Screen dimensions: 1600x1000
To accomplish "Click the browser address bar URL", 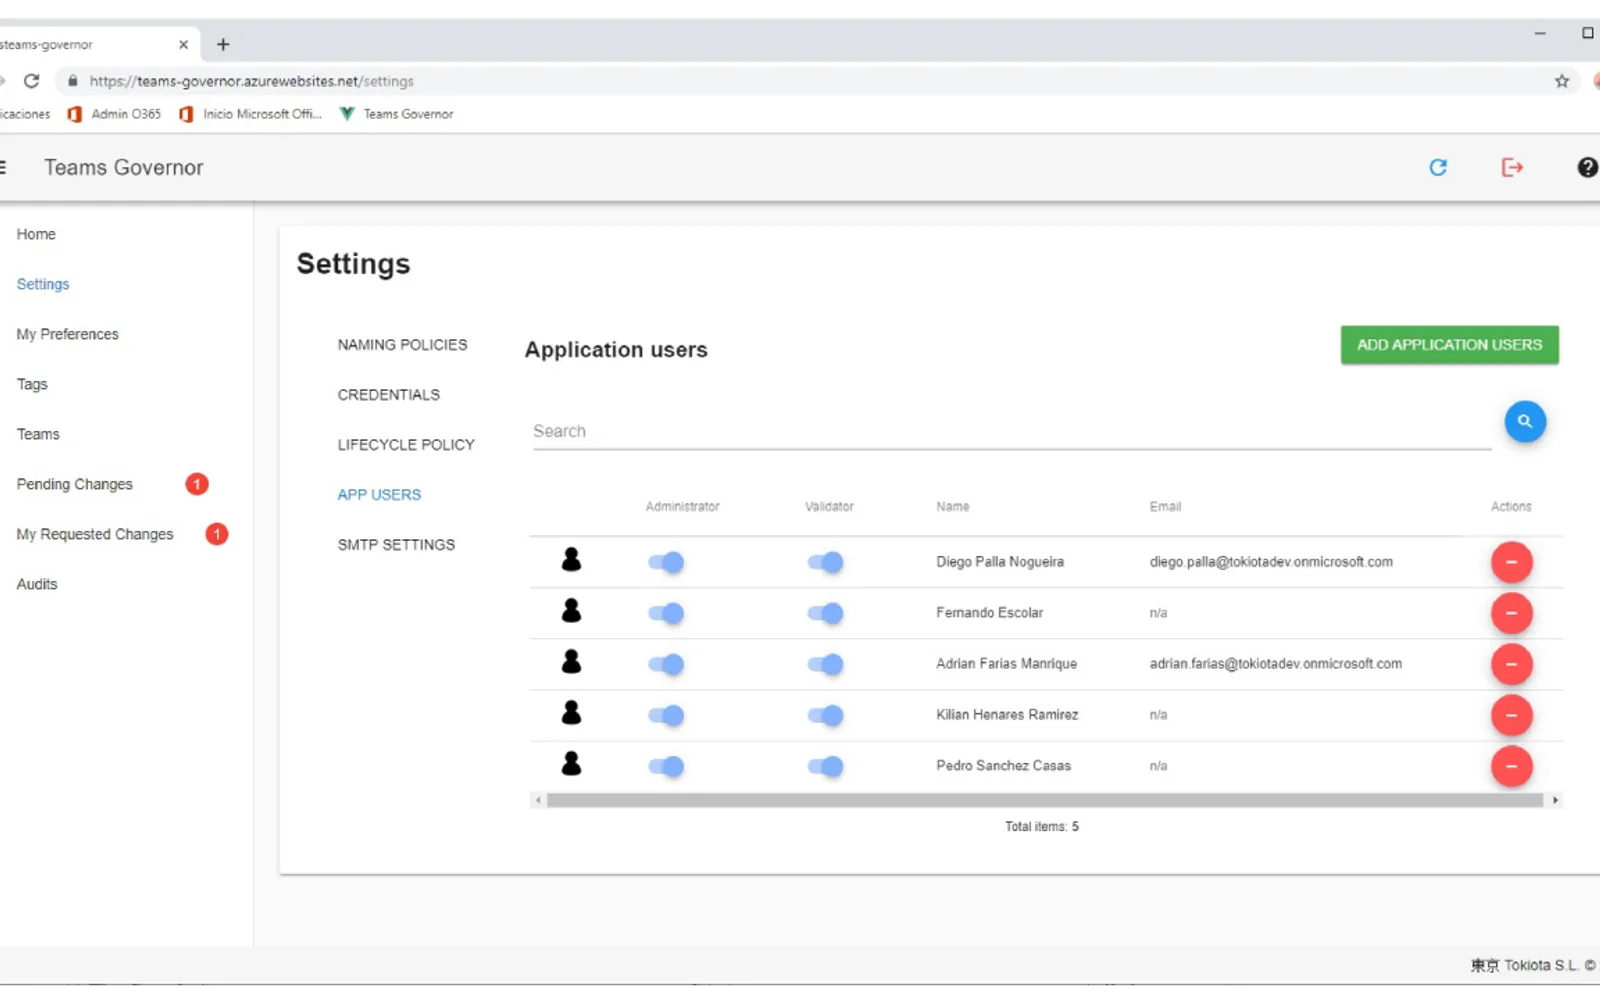I will (251, 81).
